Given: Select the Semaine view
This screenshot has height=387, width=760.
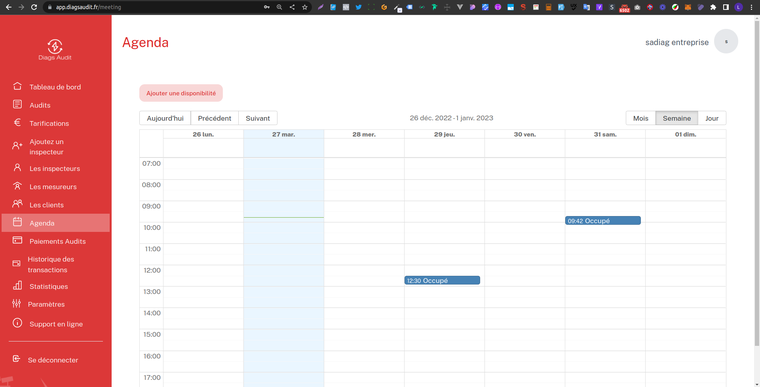Looking at the screenshot, I should pos(677,118).
